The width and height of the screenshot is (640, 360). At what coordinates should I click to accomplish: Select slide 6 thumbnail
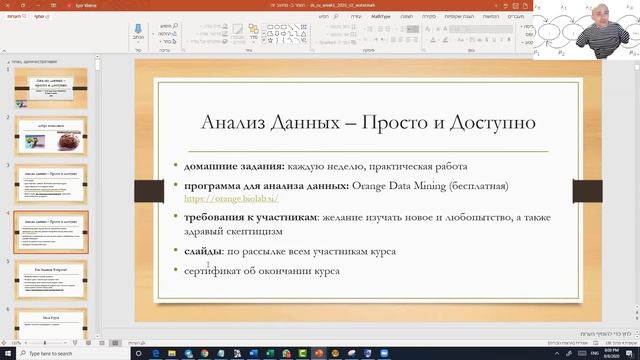(x=51, y=324)
